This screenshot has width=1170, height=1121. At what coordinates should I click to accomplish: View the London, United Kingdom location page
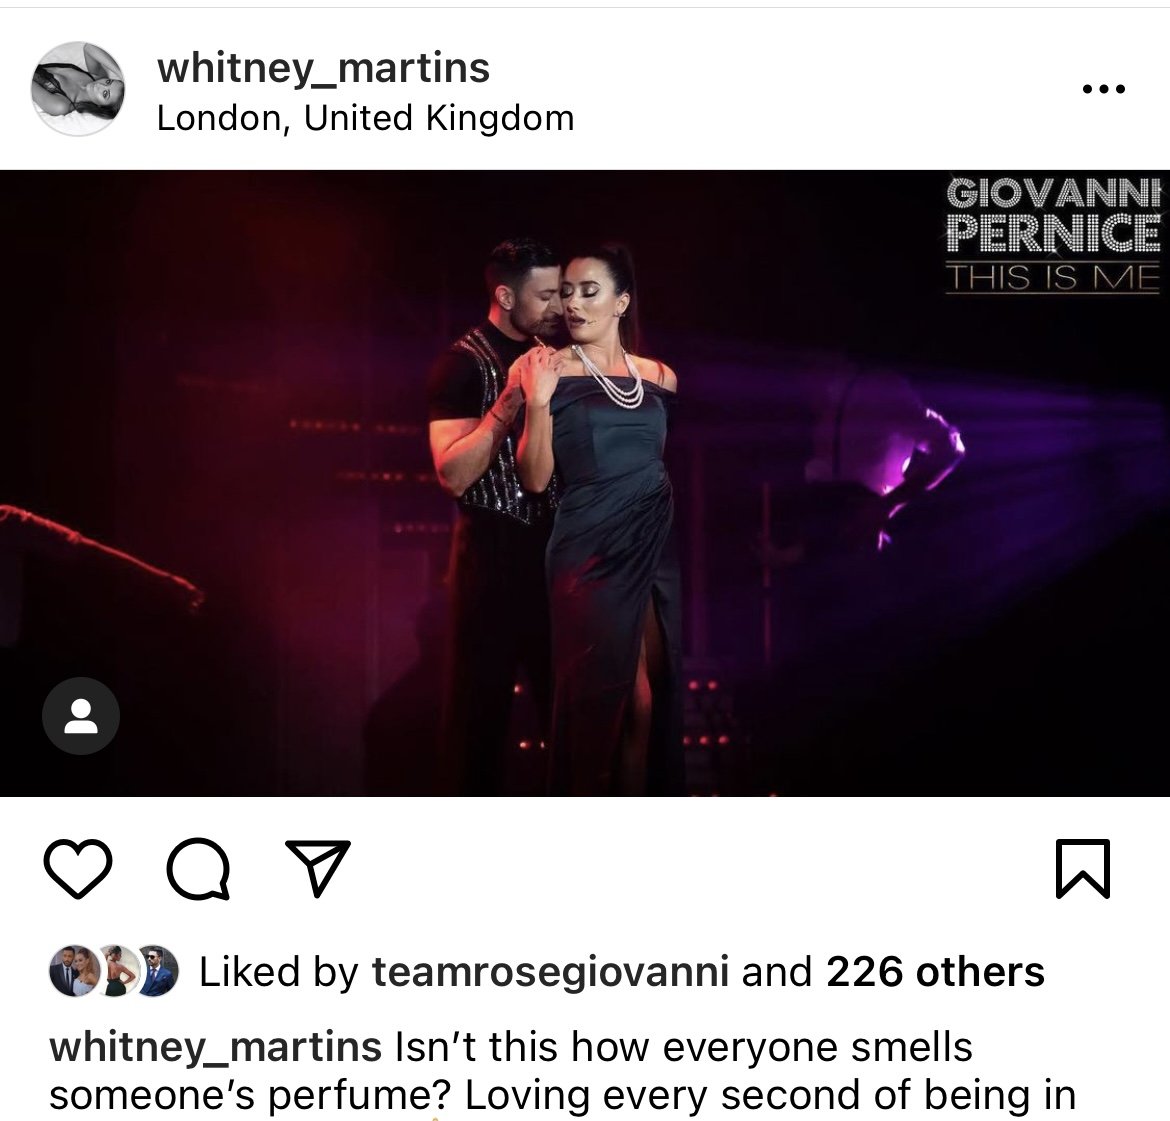point(366,118)
